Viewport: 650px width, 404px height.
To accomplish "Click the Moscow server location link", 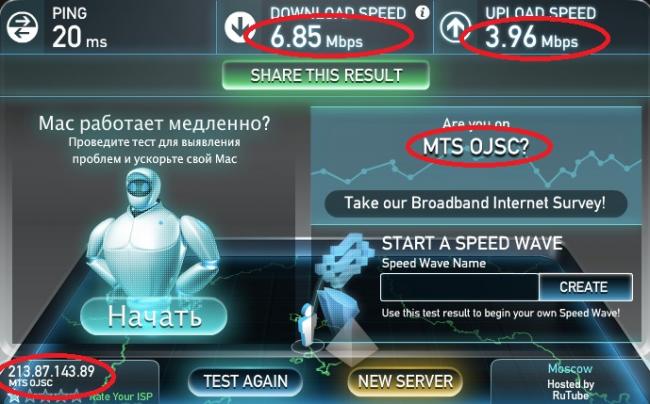I will [570, 368].
